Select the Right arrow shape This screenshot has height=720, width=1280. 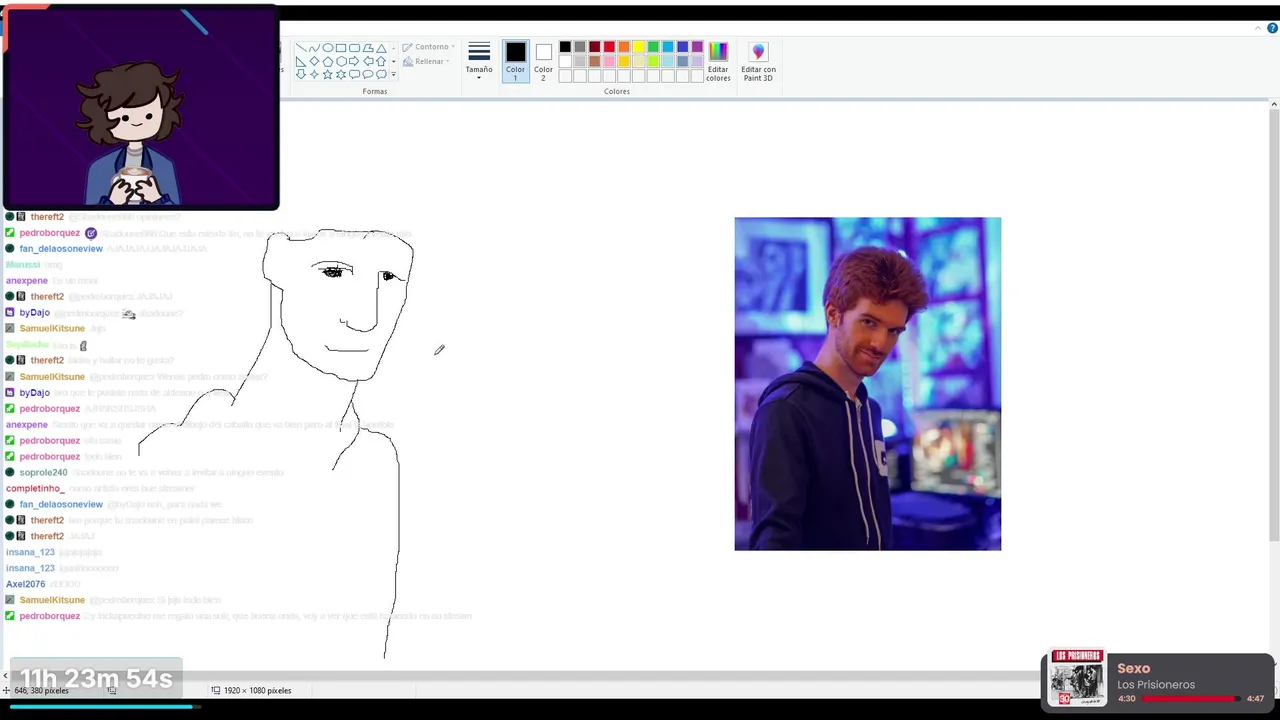click(x=354, y=61)
